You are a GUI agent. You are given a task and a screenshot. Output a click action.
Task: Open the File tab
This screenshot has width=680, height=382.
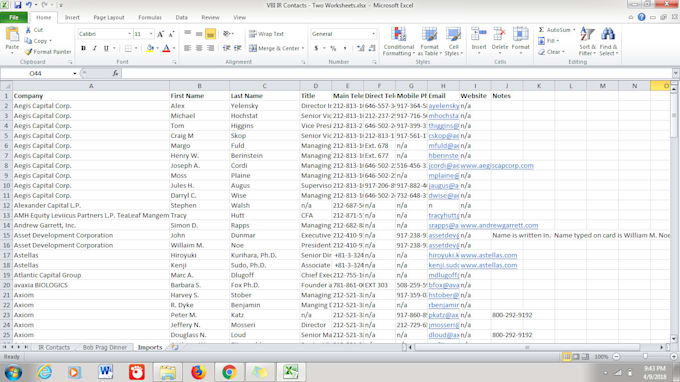tap(14, 17)
